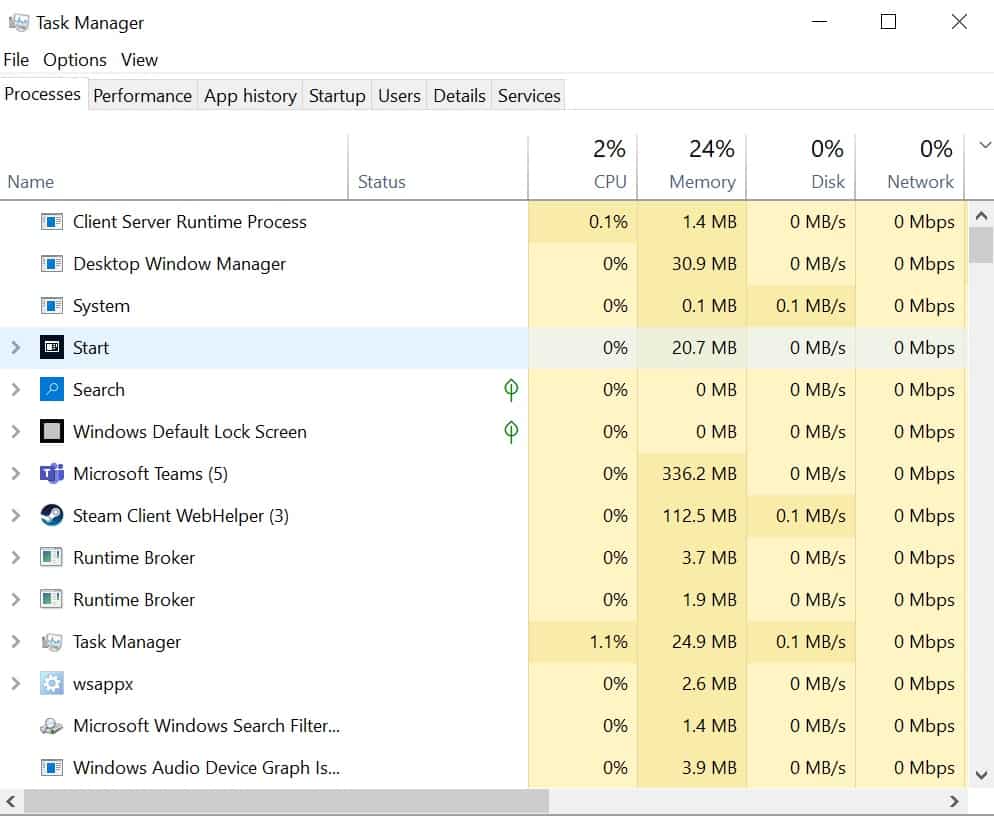The height and width of the screenshot is (816, 994).
Task: Click the Start process icon
Action: (x=51, y=347)
